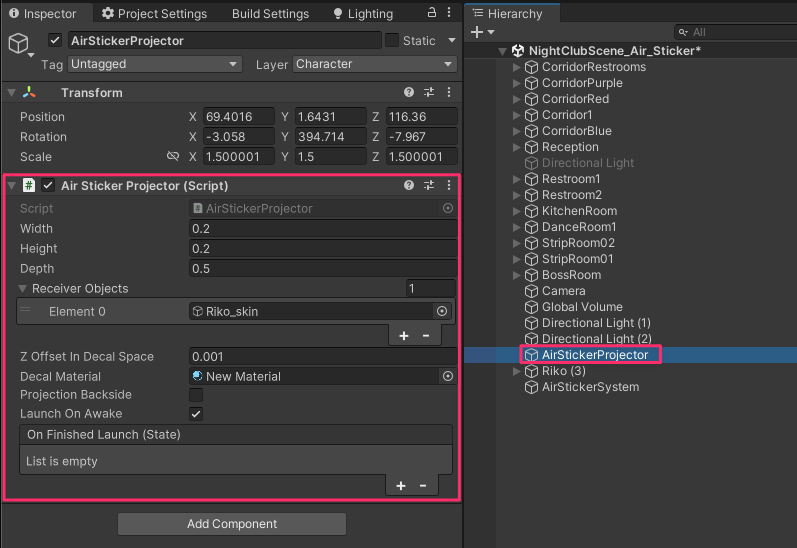
Task: Collapse the NightClubScene_Air_Sticker scene tree
Action: 502,51
